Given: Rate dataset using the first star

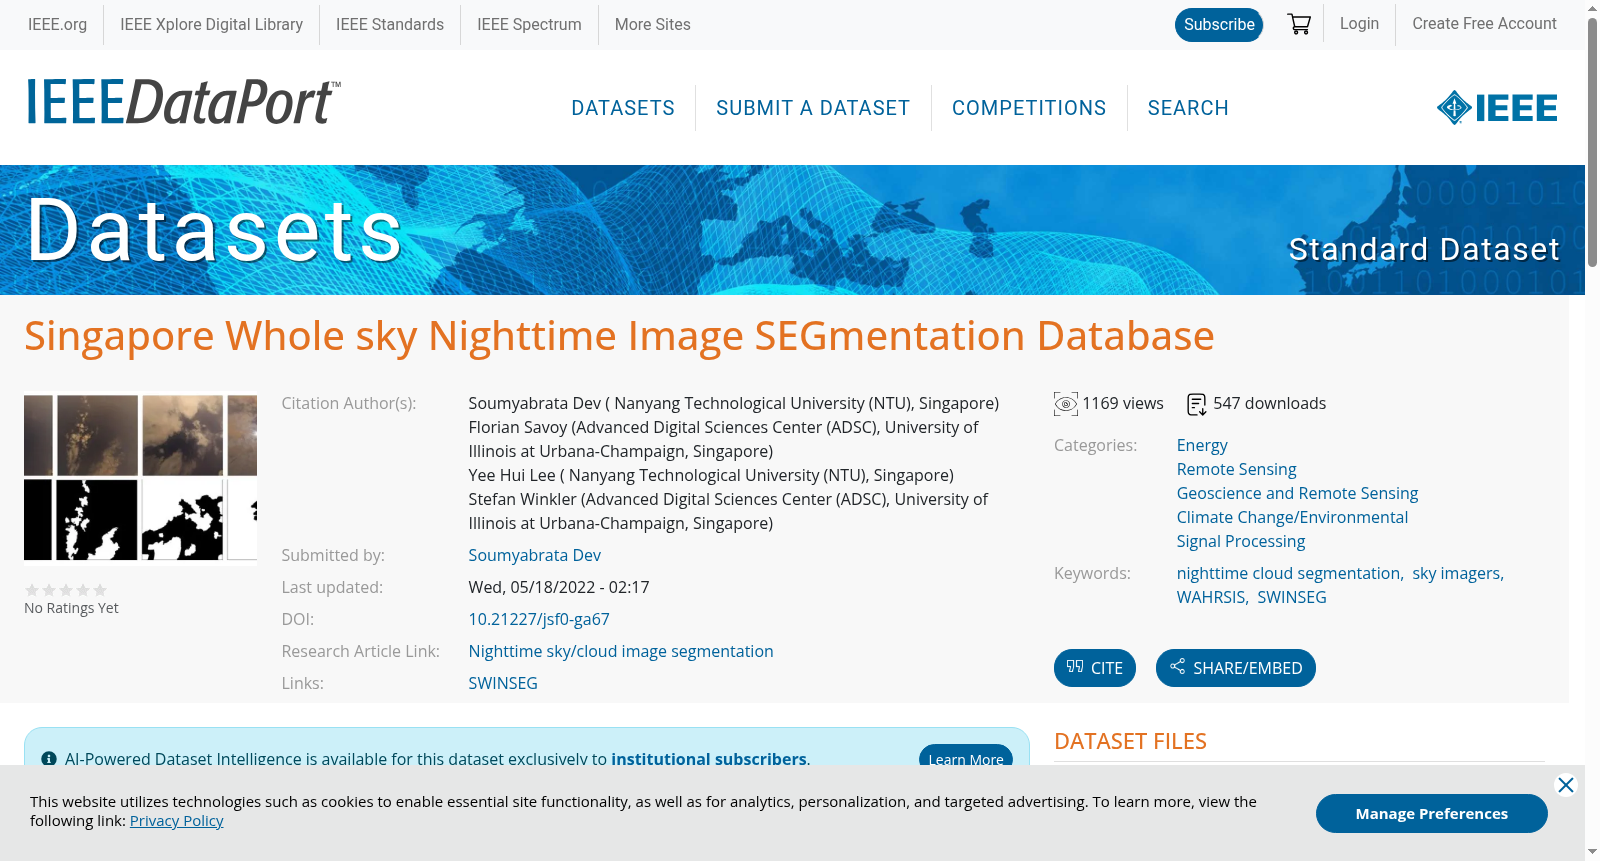Looking at the screenshot, I should click(x=32, y=590).
